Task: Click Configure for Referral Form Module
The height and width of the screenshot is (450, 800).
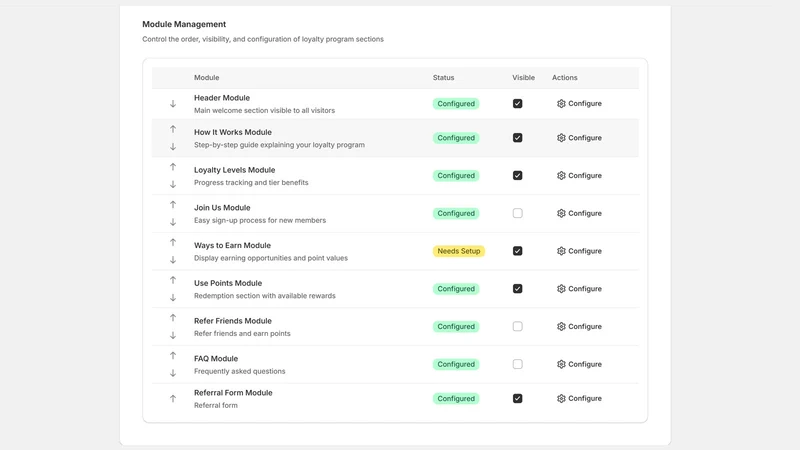Action: (579, 398)
